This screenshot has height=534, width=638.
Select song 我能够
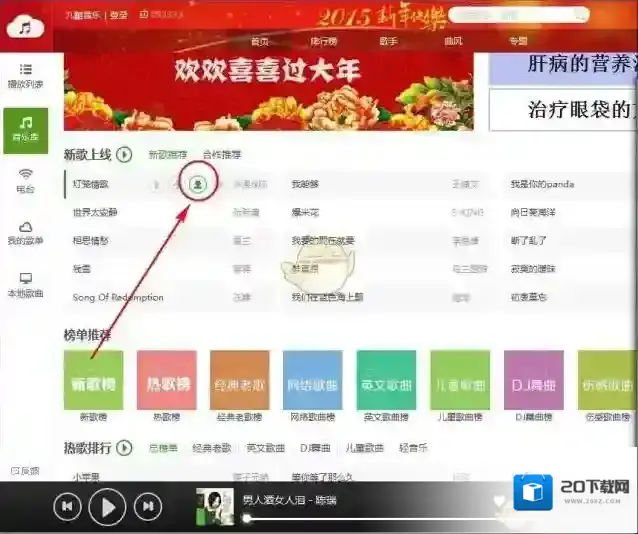[x=305, y=184]
